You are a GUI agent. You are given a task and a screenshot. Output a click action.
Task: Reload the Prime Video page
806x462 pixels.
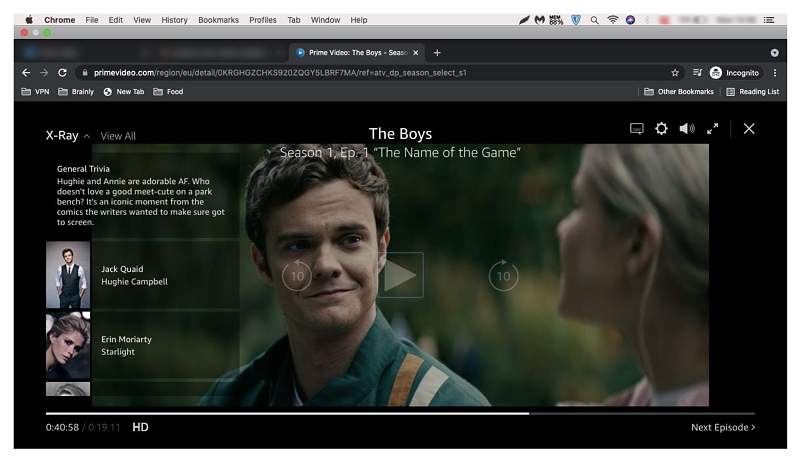[x=62, y=73]
